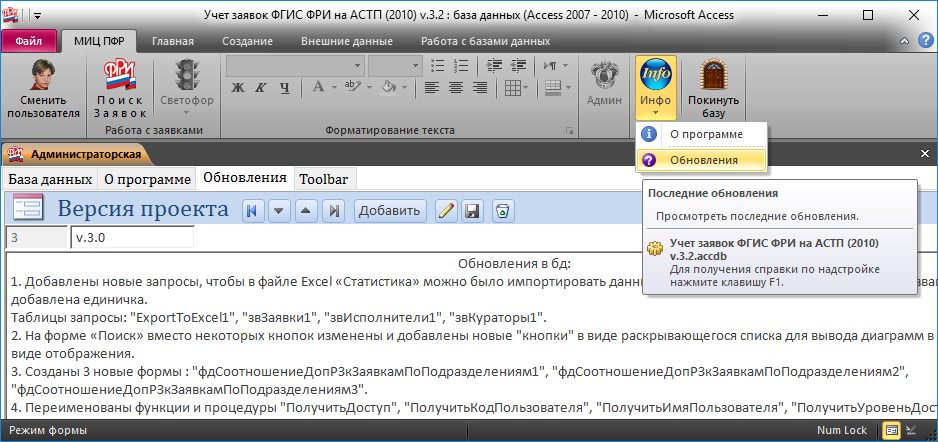Viewport: 938px width, 442px height.
Task: Switch to the Toolbar form tab
Action: [324, 179]
